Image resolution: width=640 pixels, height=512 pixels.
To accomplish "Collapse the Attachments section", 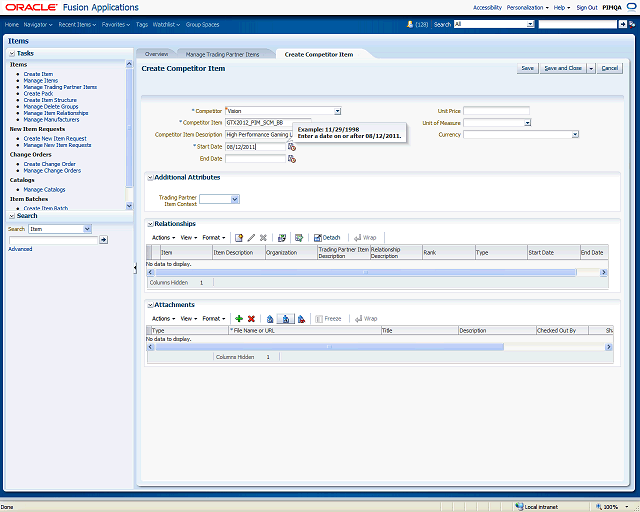I will (x=150, y=305).
